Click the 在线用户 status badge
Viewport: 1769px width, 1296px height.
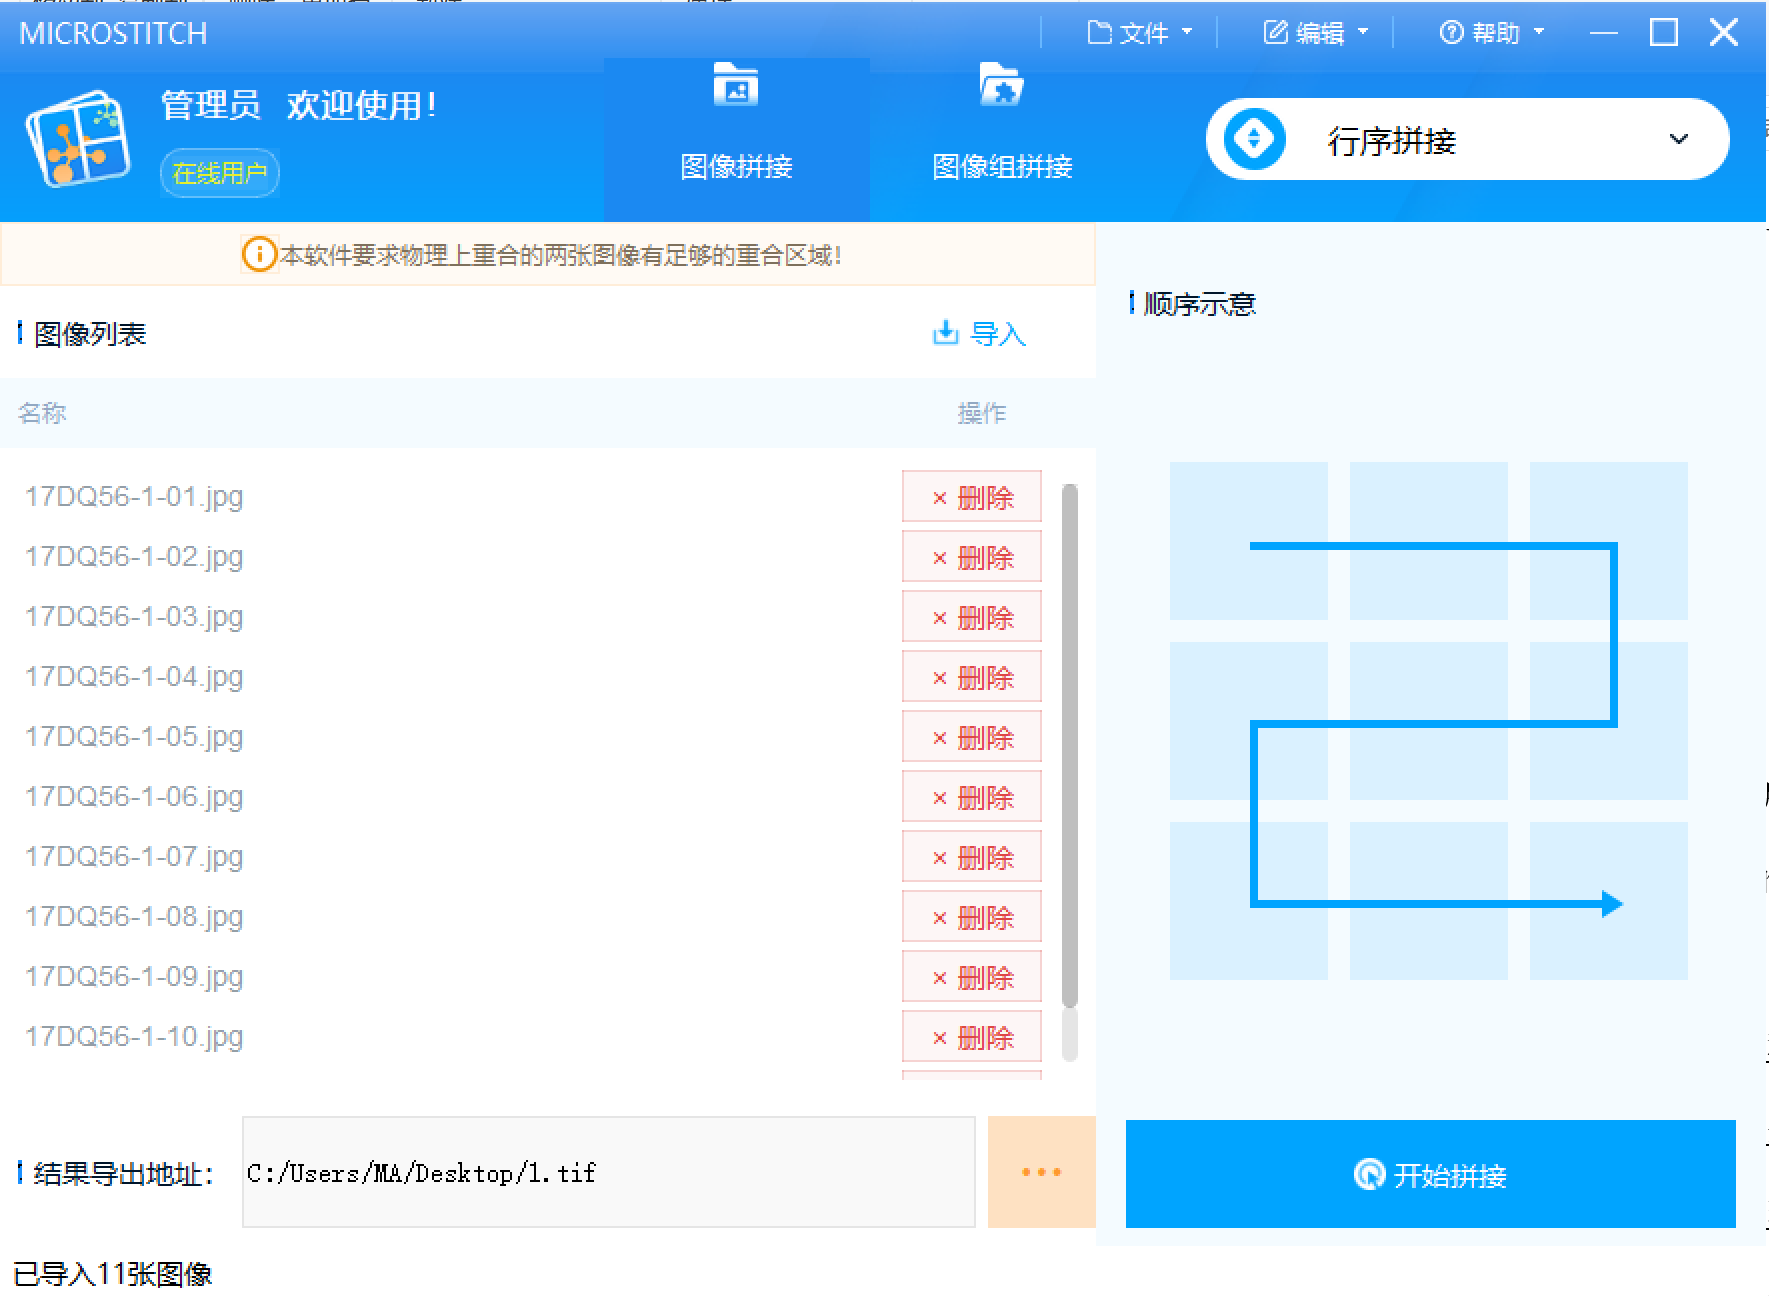pos(219,172)
